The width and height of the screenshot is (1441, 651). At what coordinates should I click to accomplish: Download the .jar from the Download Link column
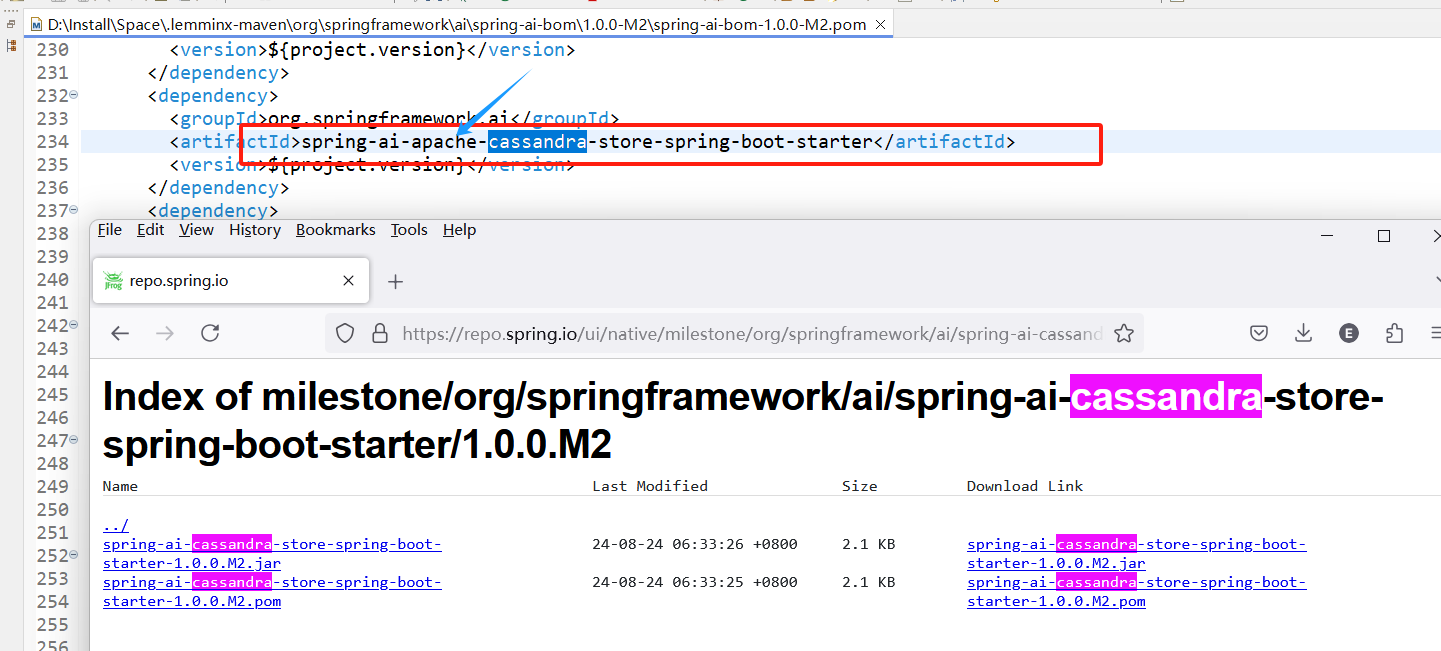coord(1137,554)
